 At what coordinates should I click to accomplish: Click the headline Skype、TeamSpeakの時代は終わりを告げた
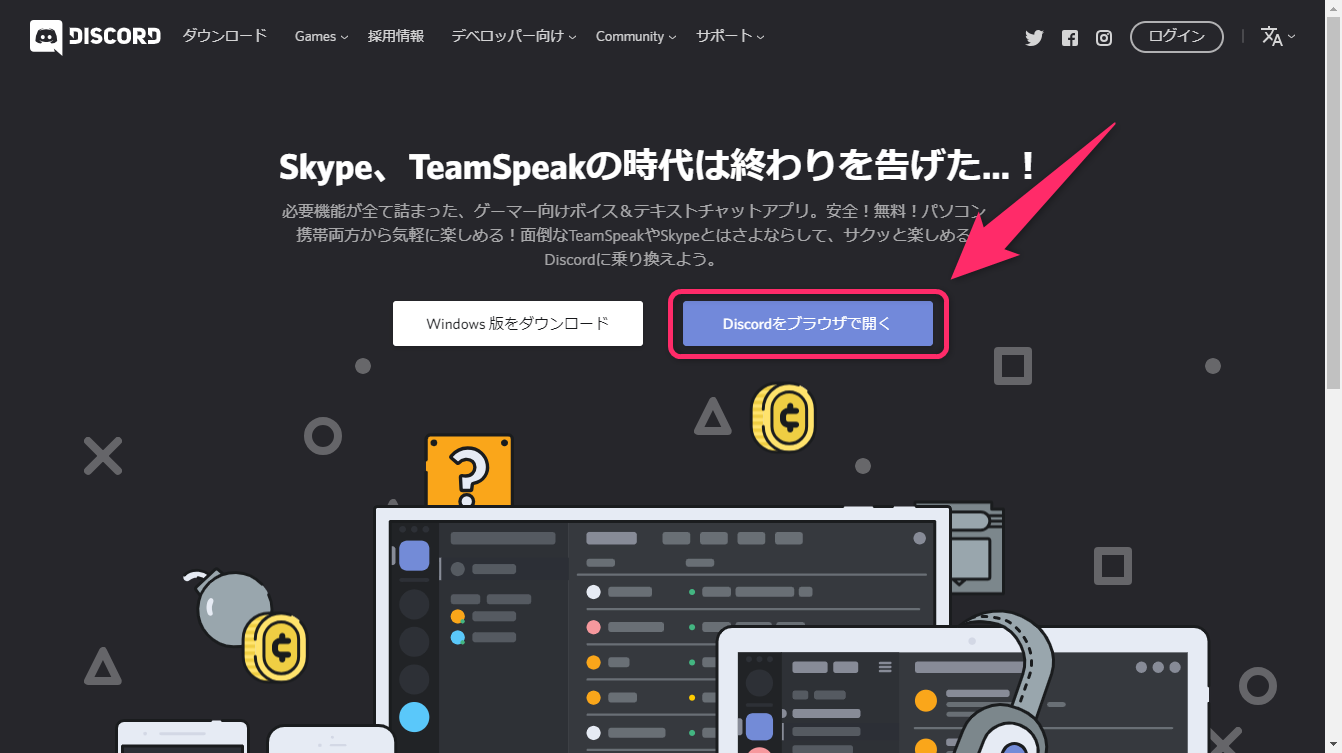(658, 166)
